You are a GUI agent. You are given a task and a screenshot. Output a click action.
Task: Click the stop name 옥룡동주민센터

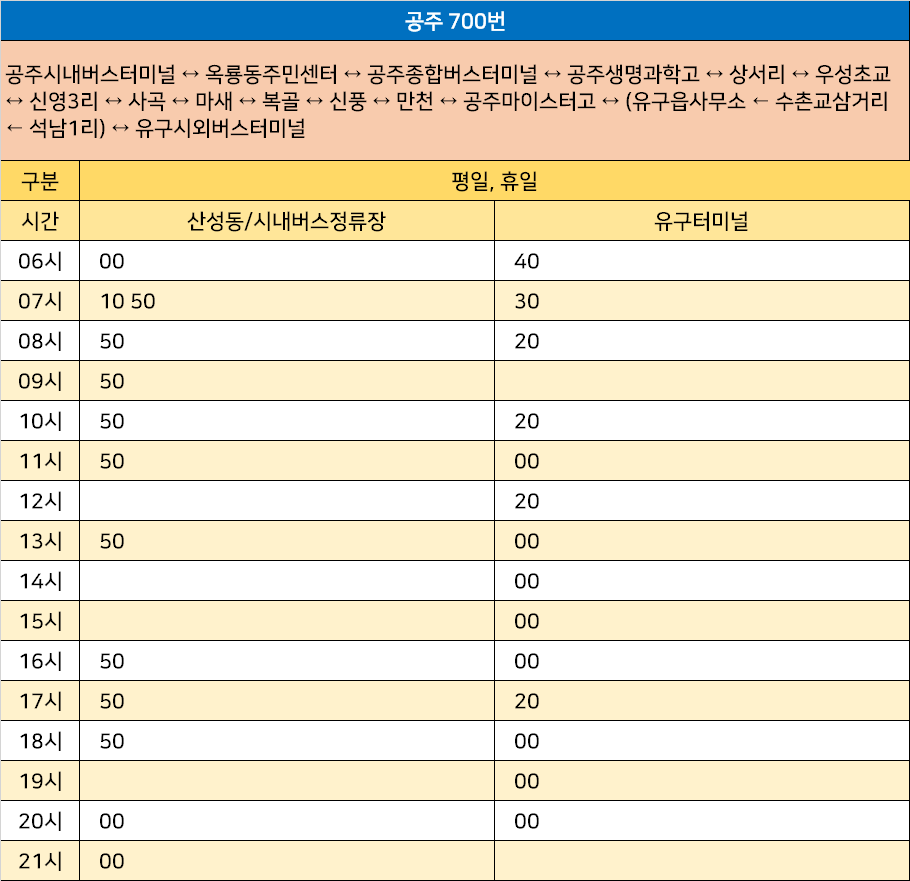tap(271, 74)
